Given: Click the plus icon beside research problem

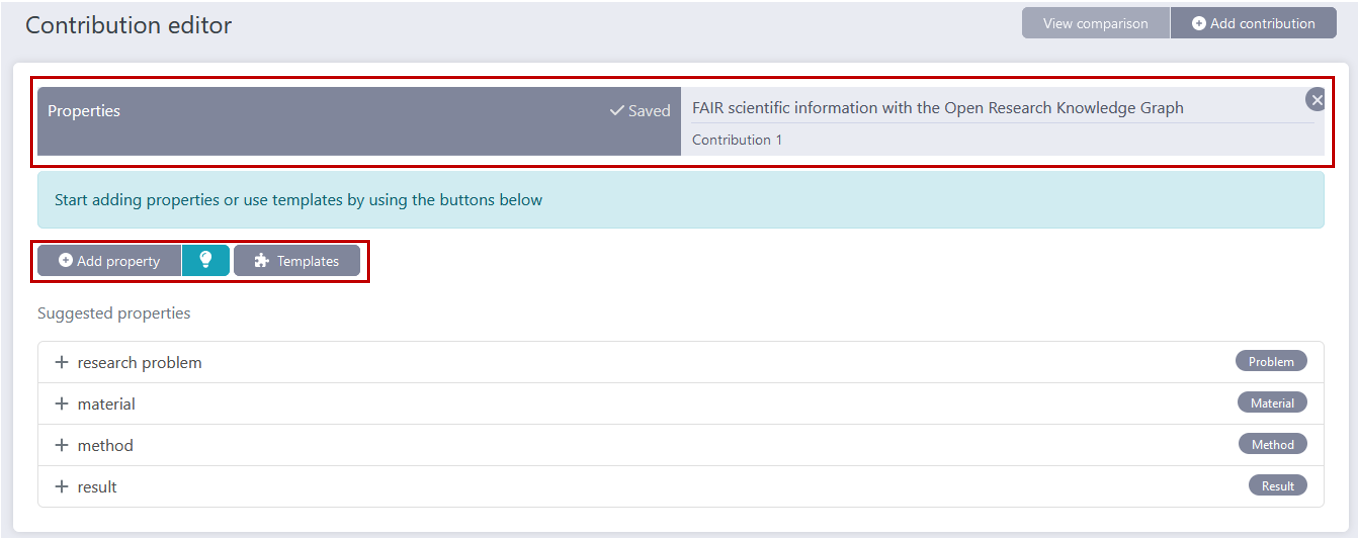Looking at the screenshot, I should coord(62,362).
